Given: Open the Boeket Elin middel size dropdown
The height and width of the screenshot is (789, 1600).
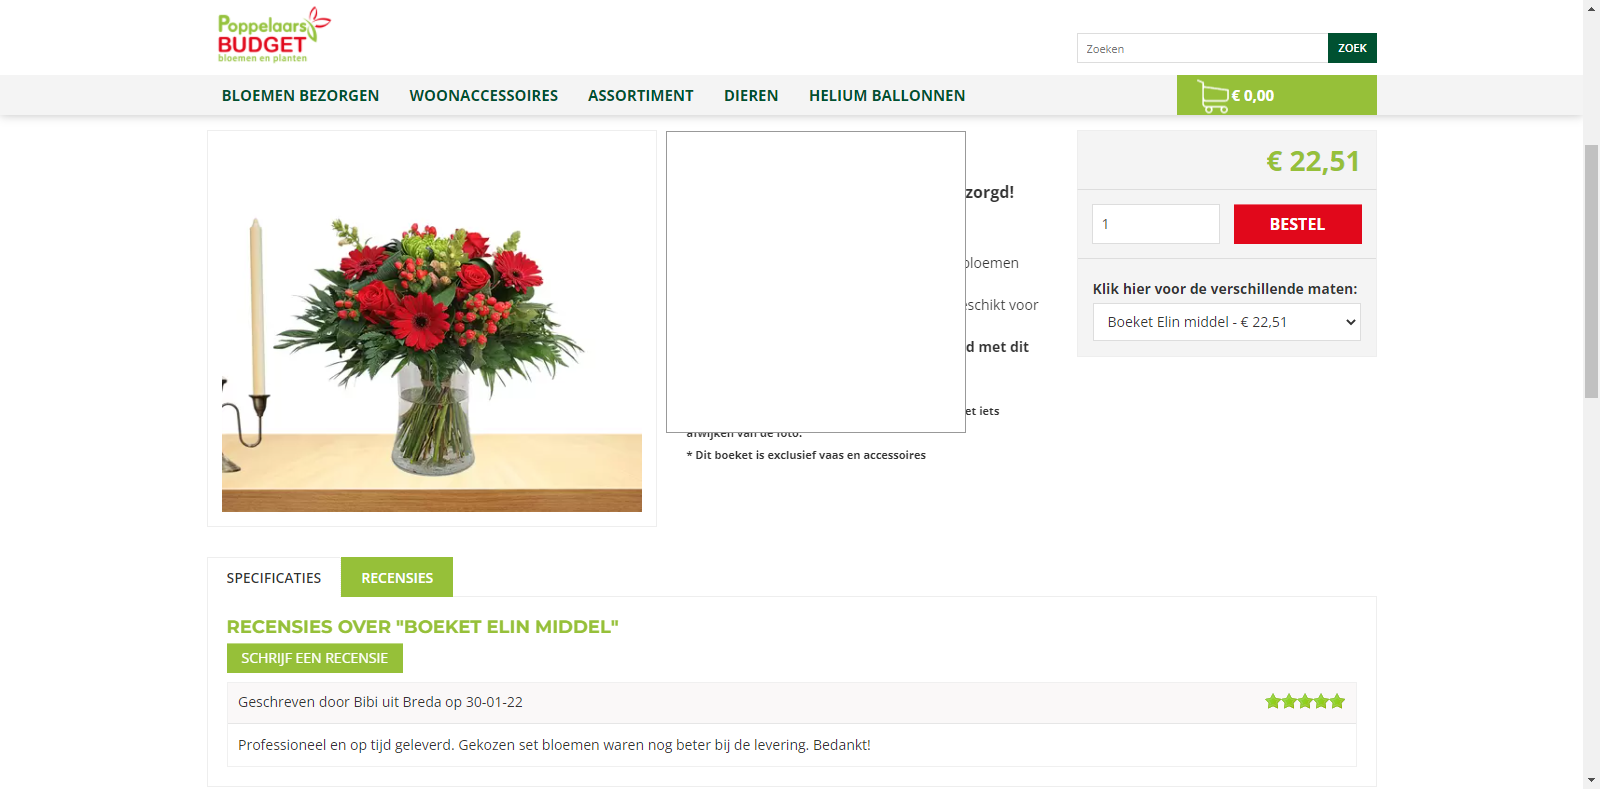Looking at the screenshot, I should point(1226,322).
